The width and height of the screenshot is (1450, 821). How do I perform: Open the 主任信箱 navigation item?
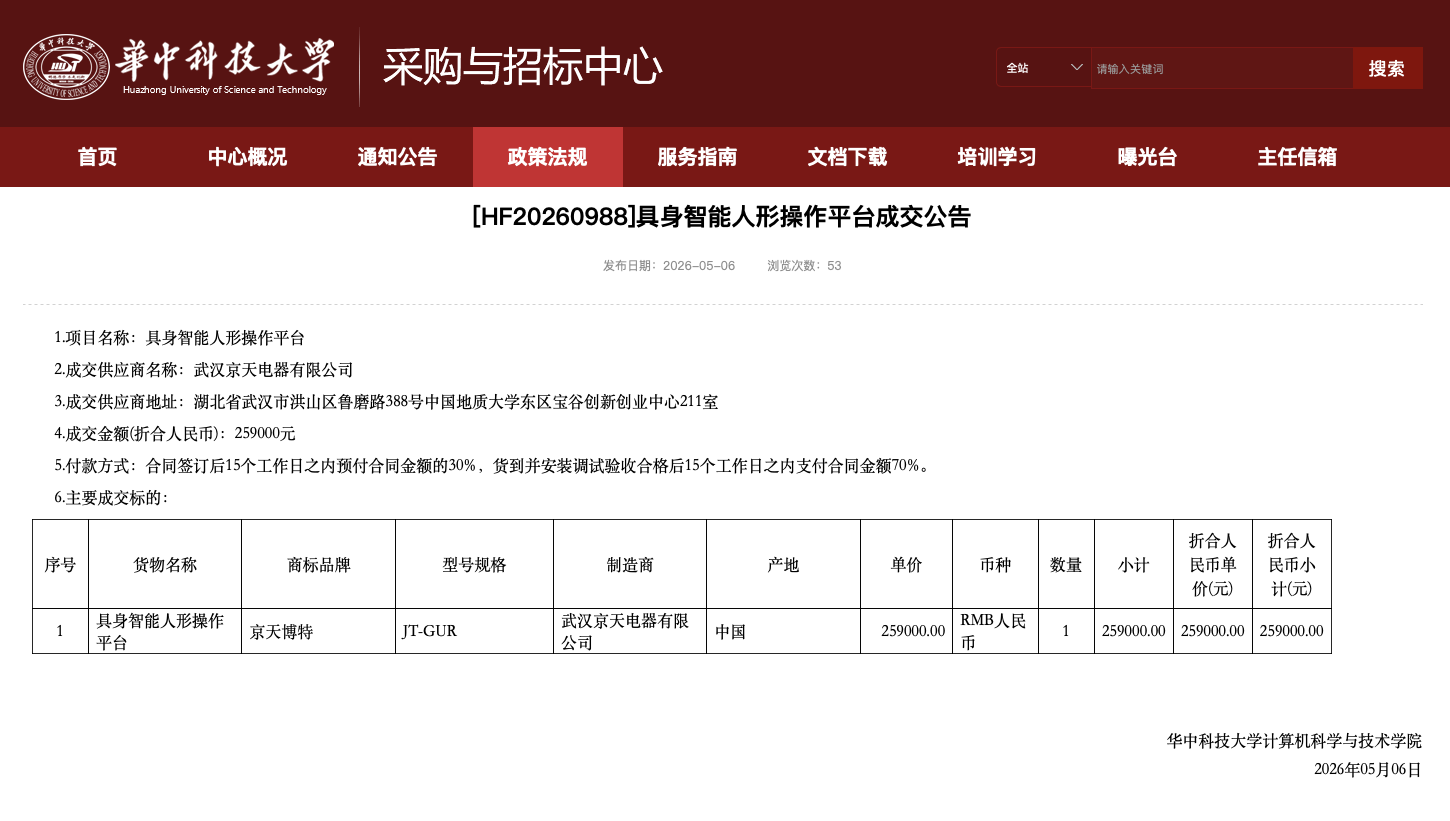1298,157
